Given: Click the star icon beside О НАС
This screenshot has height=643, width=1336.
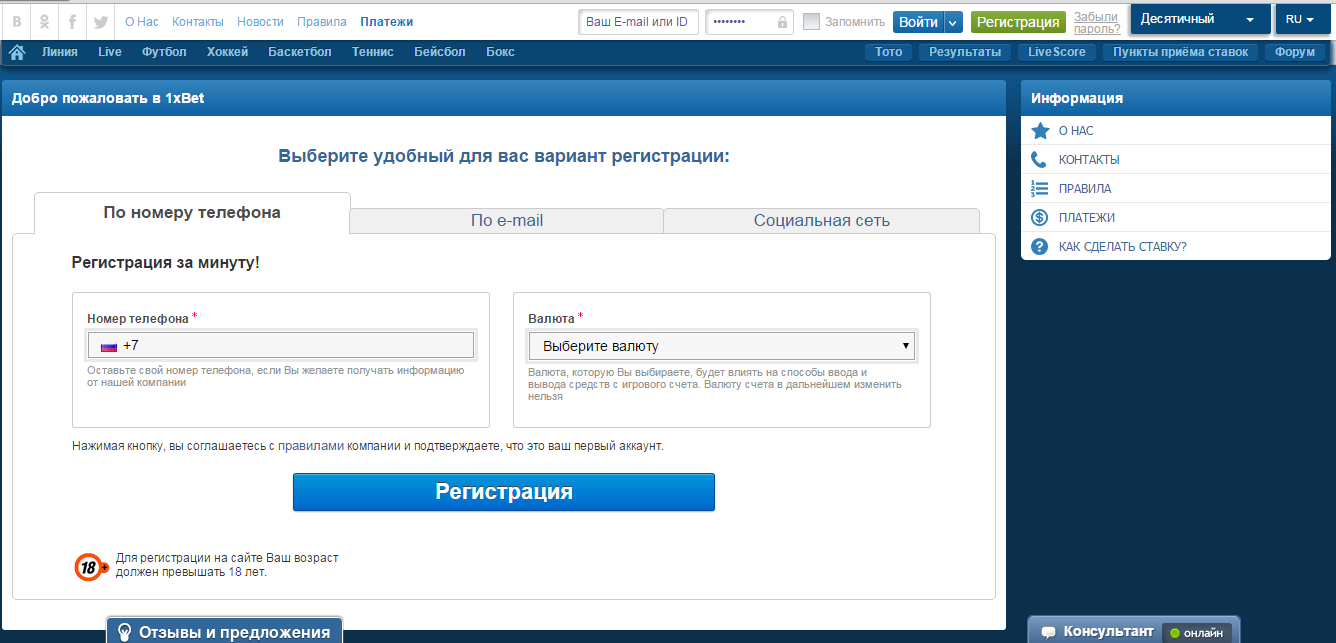Looking at the screenshot, I should tap(1040, 131).
